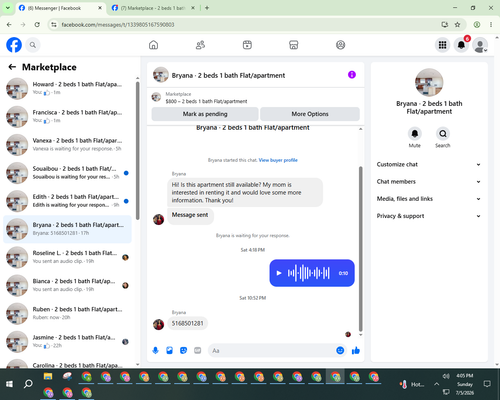Viewport: 500px width, 400px height.
Task: Expand the Chat members section
Action: point(429,182)
